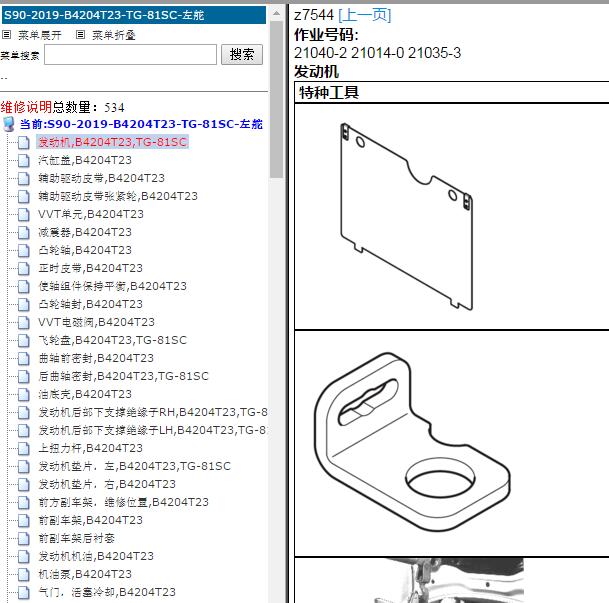
Task: Click the 搜索 search button
Action: 242,54
